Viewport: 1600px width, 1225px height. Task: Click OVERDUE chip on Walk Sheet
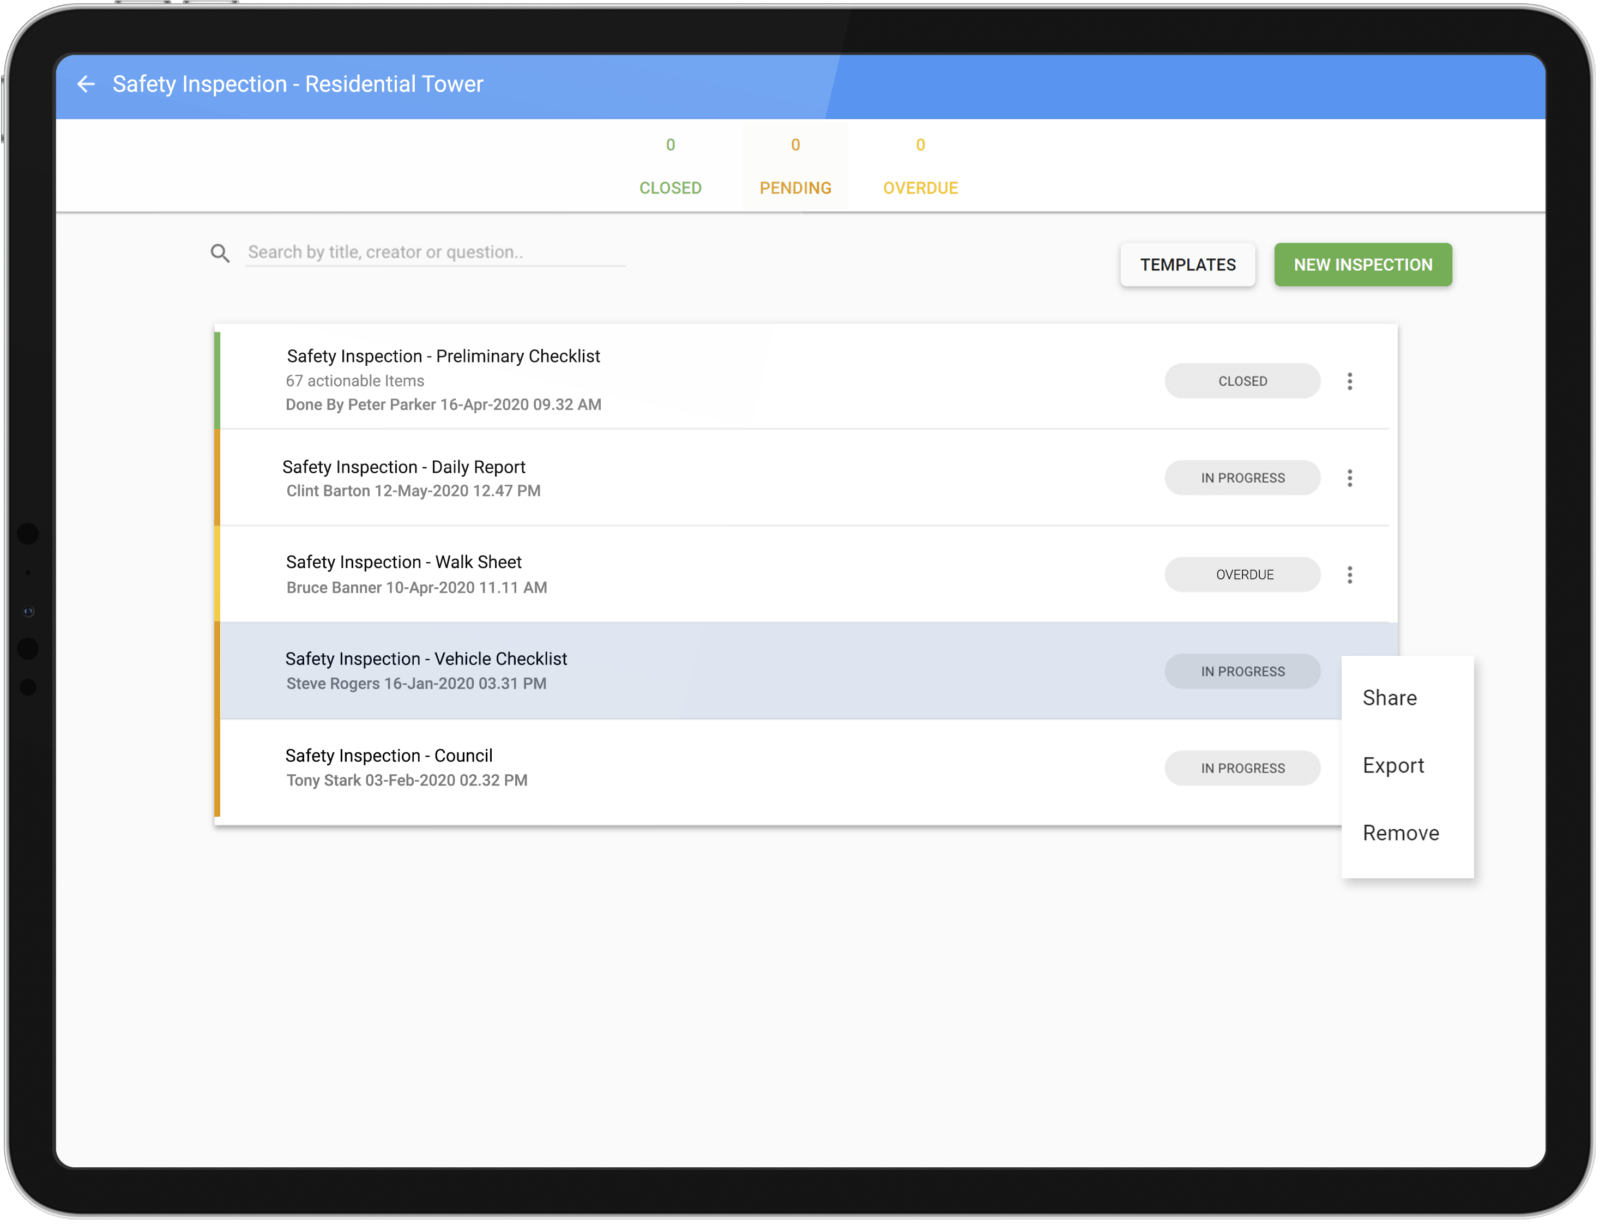[1242, 575]
